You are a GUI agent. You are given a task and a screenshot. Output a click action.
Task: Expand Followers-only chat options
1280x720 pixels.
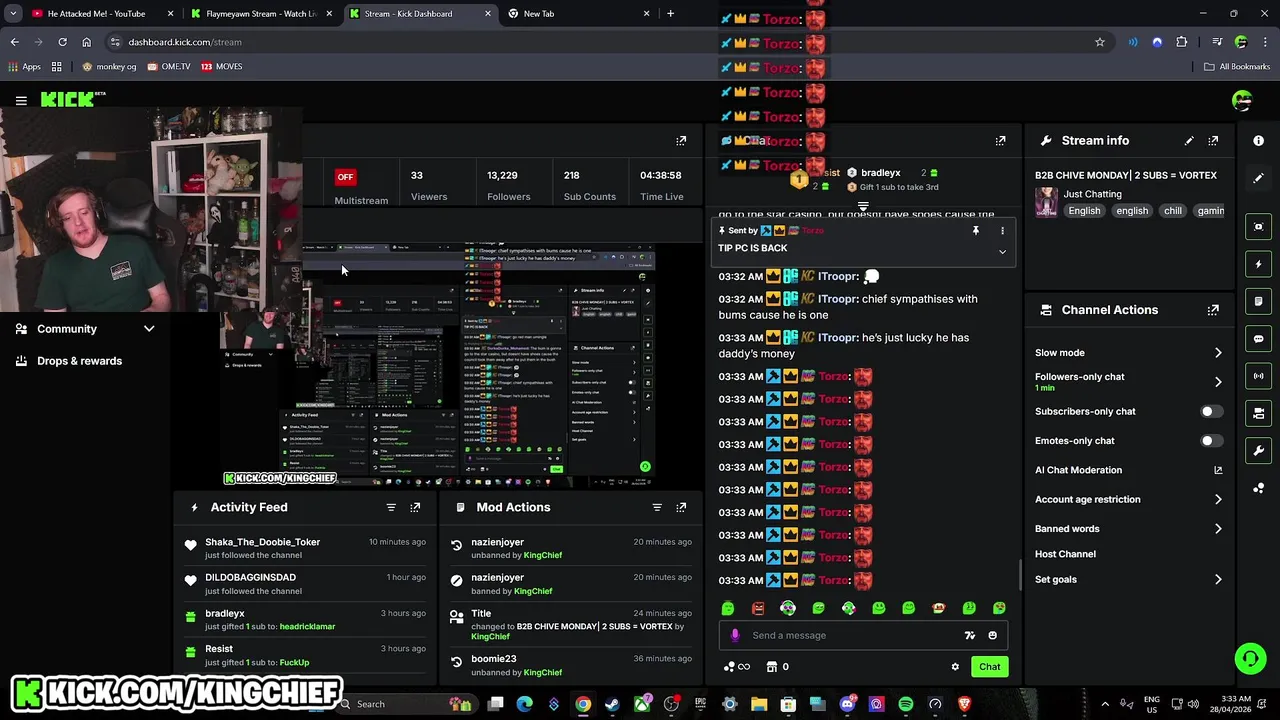pyautogui.click(x=1218, y=382)
